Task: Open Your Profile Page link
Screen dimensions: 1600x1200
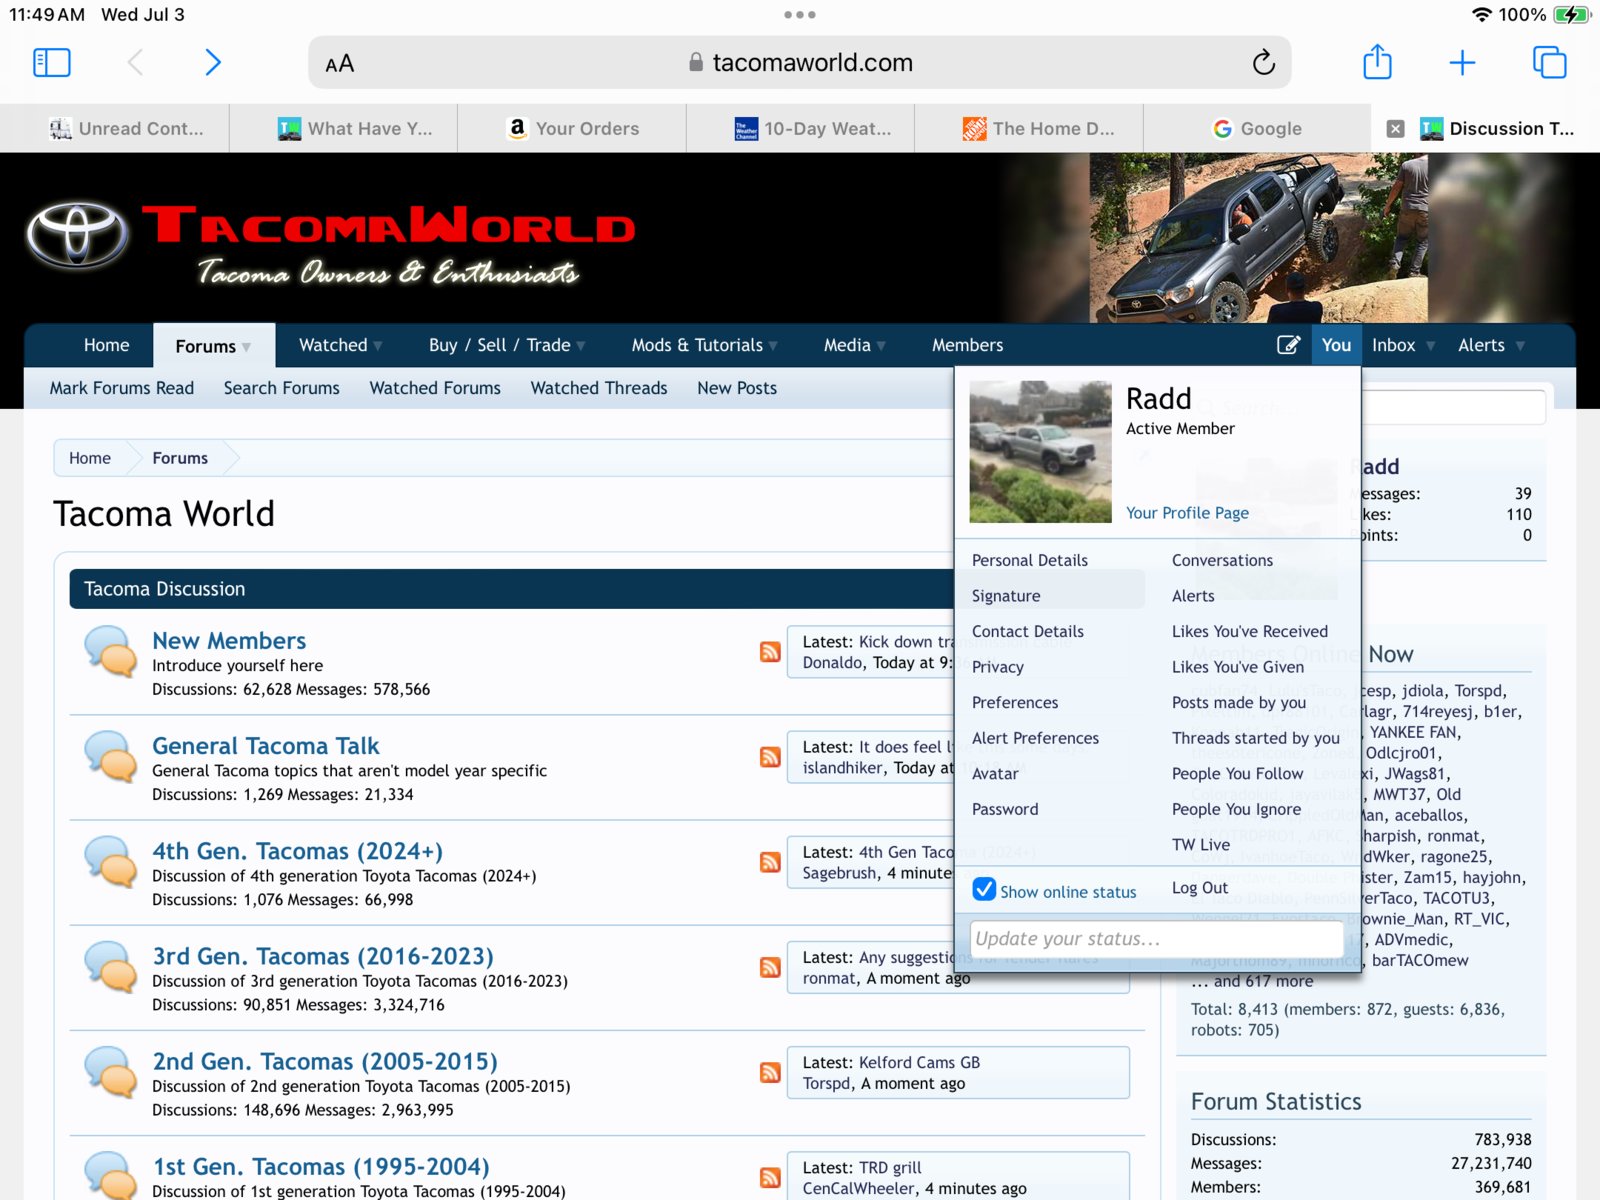Action: (1187, 513)
